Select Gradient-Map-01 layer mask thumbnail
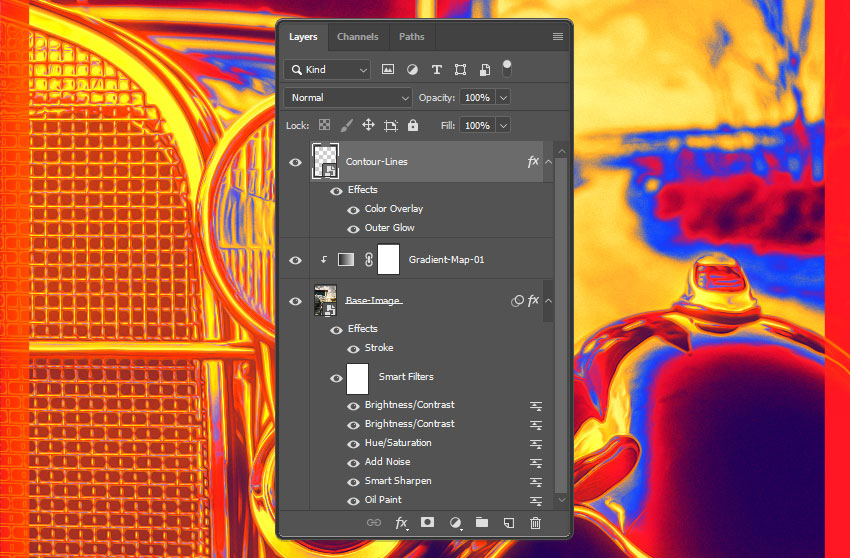 point(388,259)
